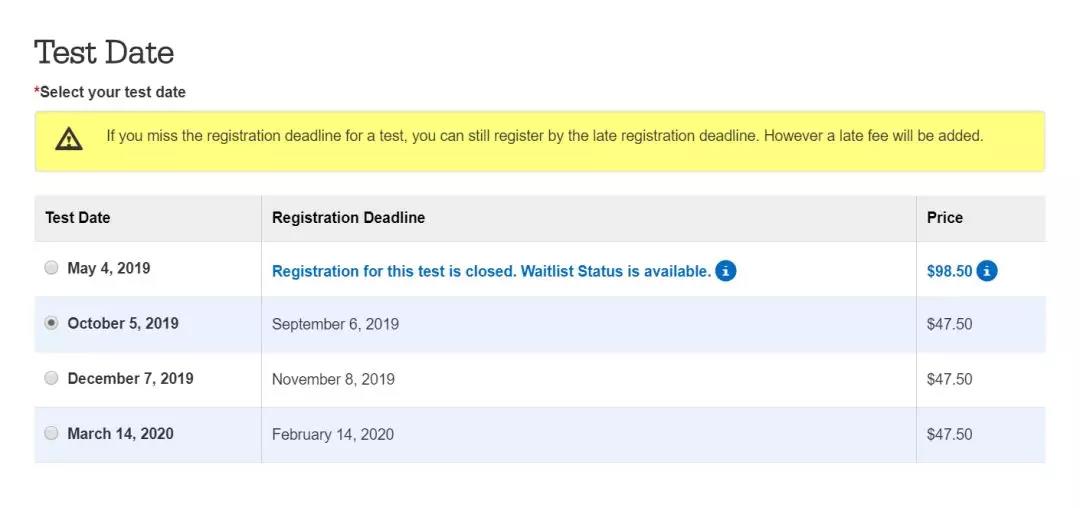Click the November 8, 2019 deadline cell
1080x508 pixels.
(x=333, y=379)
